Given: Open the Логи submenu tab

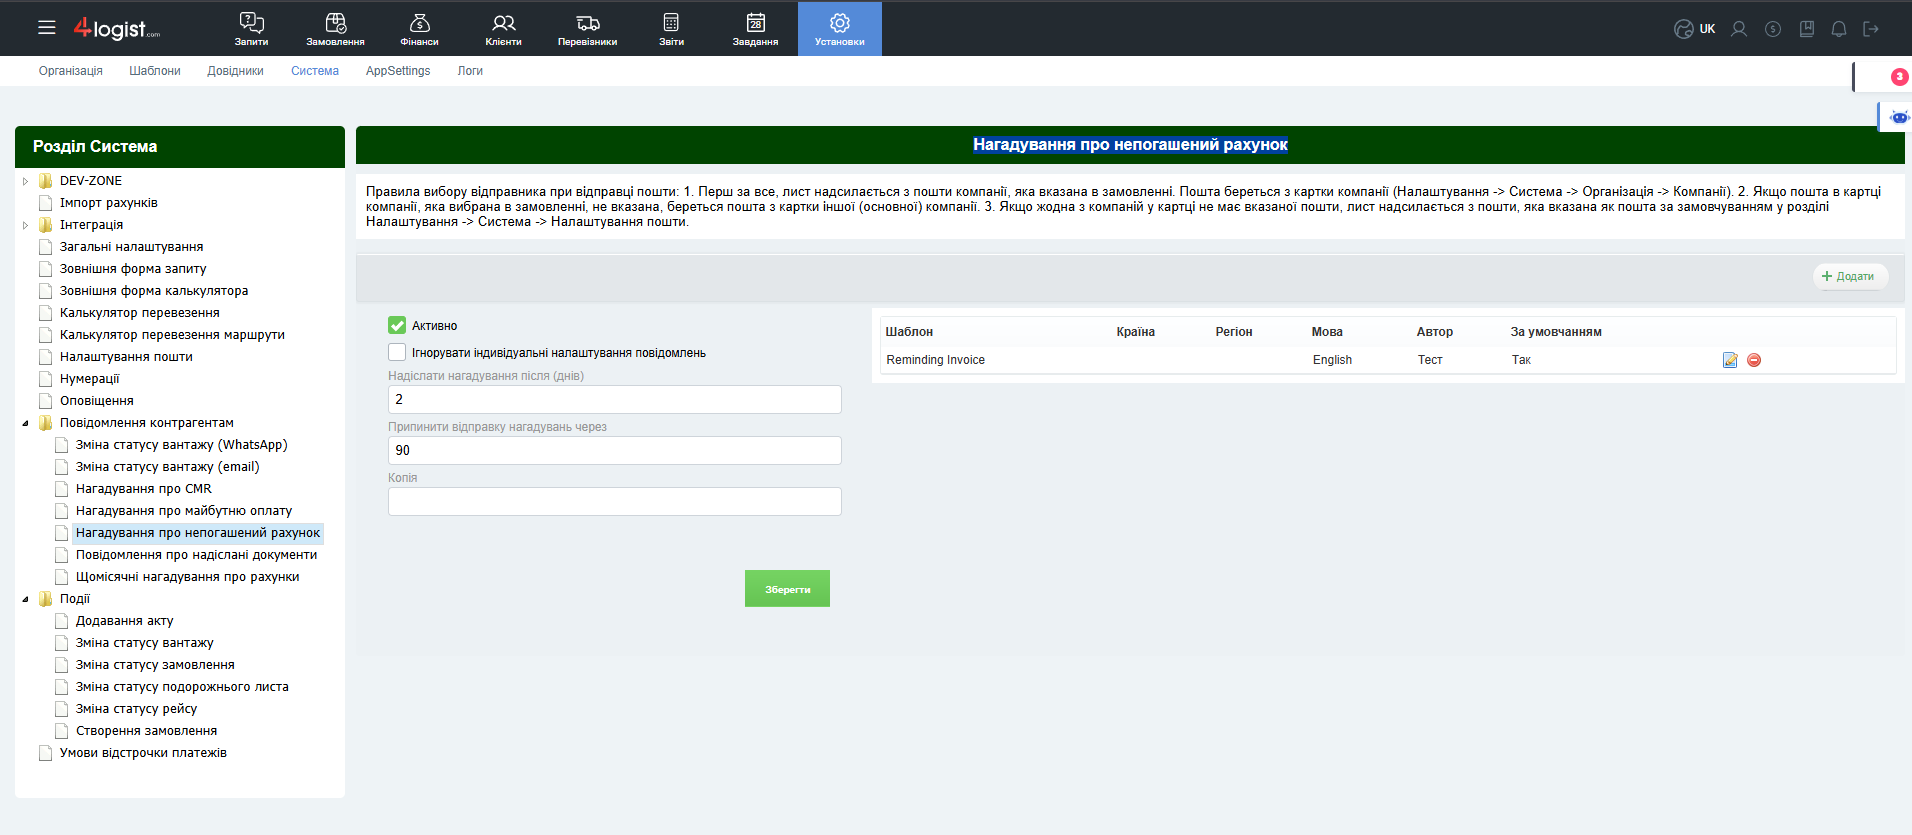Looking at the screenshot, I should click(470, 71).
